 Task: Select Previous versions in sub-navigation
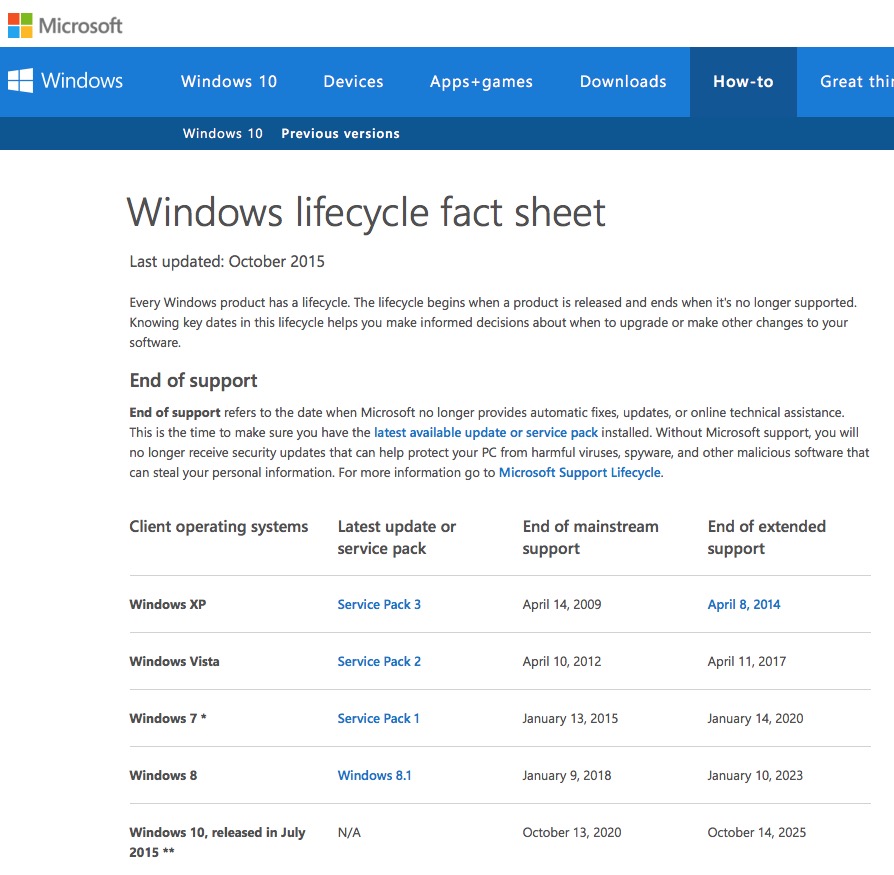coord(340,133)
